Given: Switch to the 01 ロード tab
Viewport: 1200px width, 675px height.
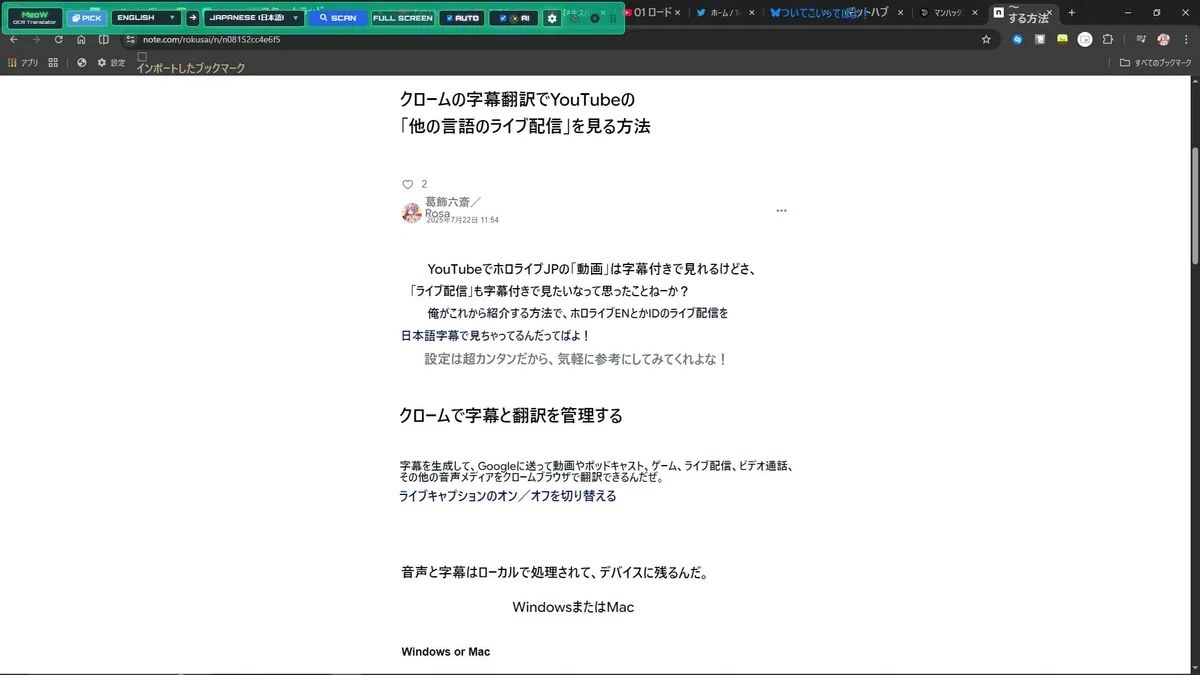Looking at the screenshot, I should pos(654,13).
